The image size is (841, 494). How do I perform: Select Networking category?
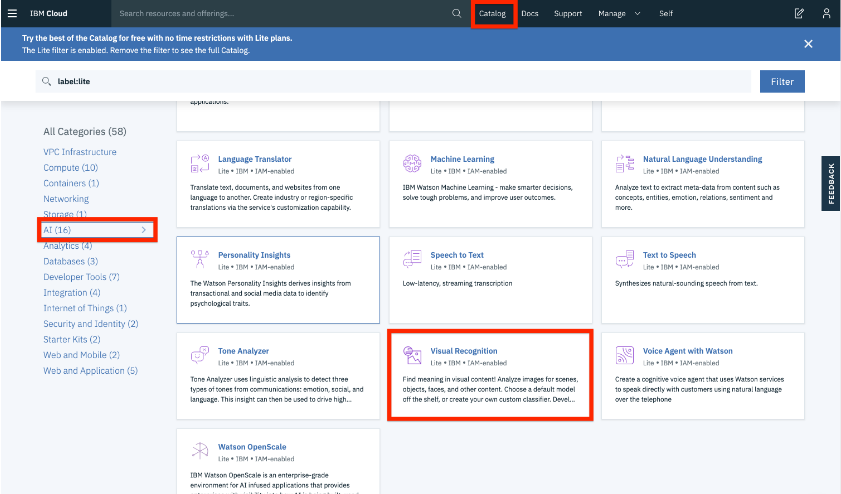click(x=66, y=198)
